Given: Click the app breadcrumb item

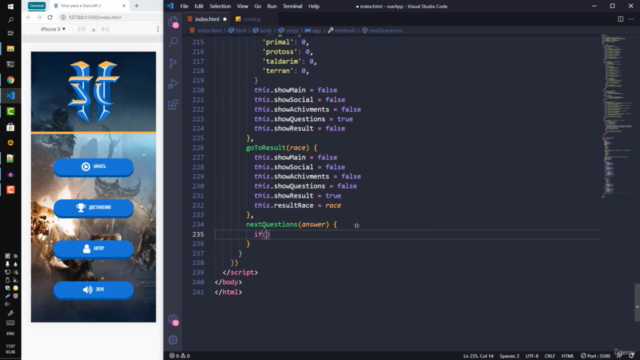Looking at the screenshot, I should coord(313,30).
